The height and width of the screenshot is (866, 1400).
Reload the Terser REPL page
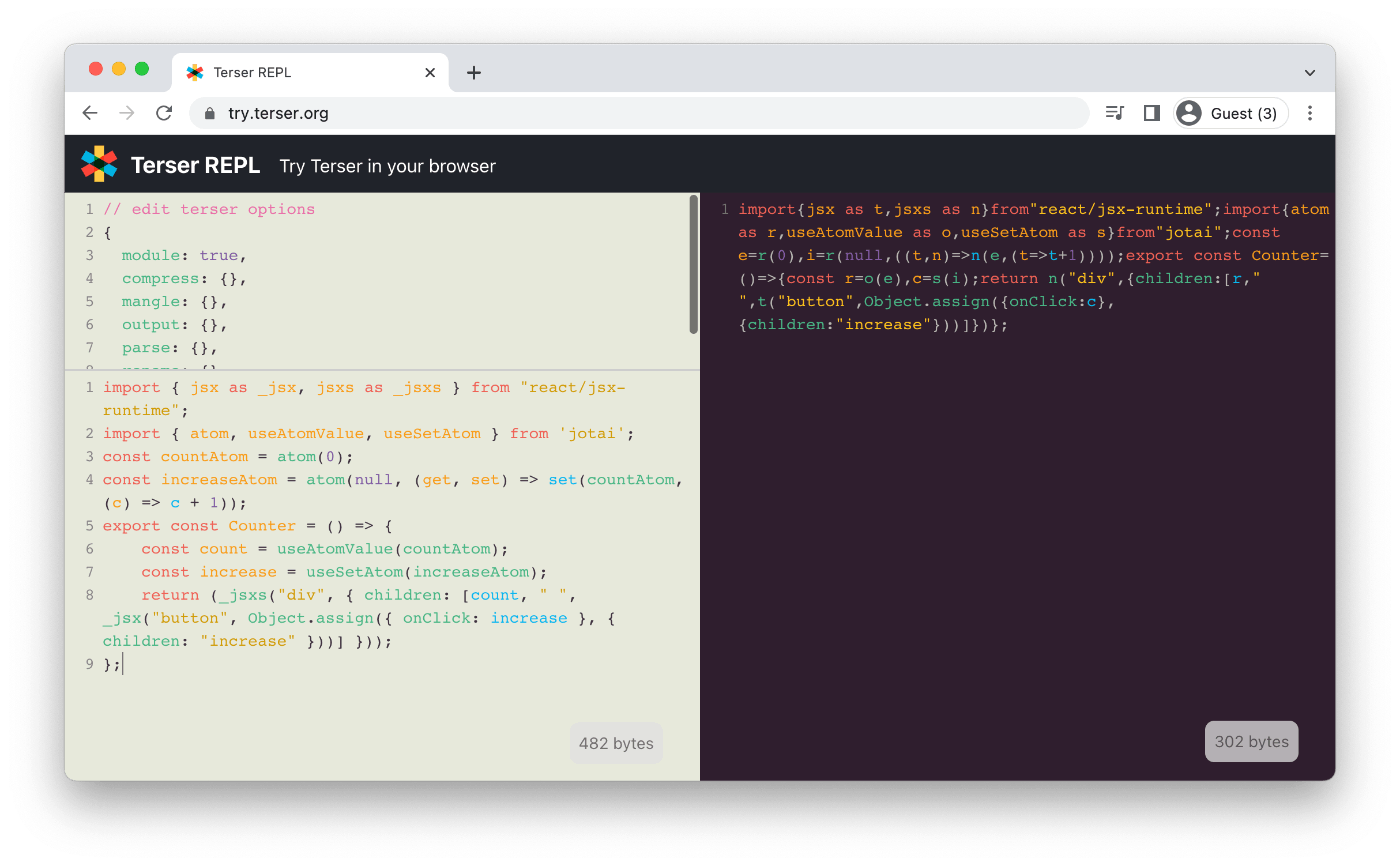[164, 113]
